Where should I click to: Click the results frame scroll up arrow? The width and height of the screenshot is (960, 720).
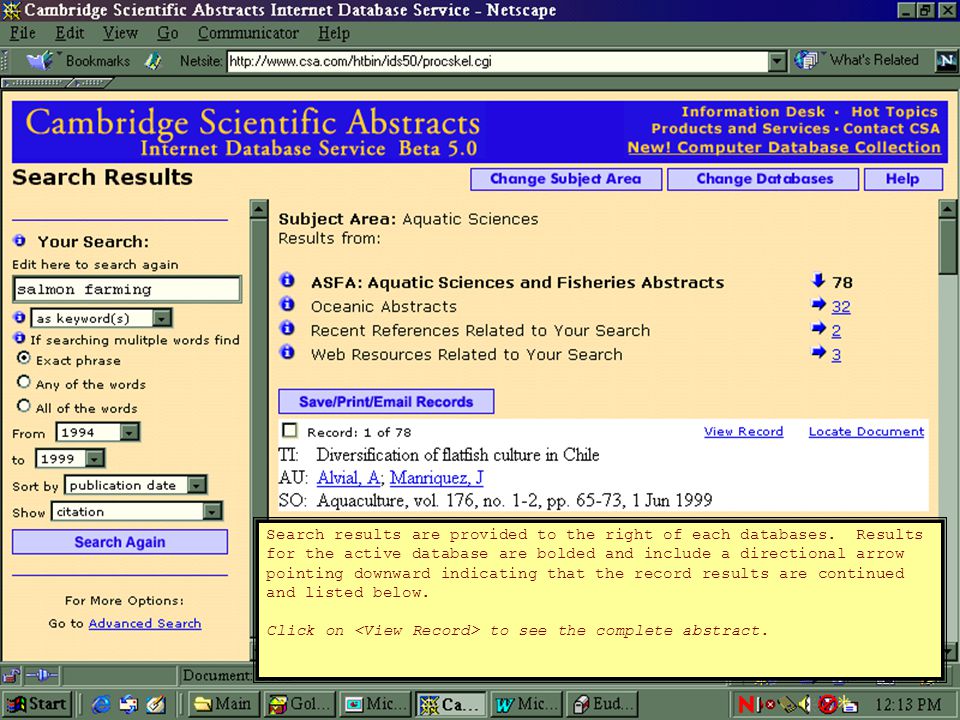pos(948,209)
